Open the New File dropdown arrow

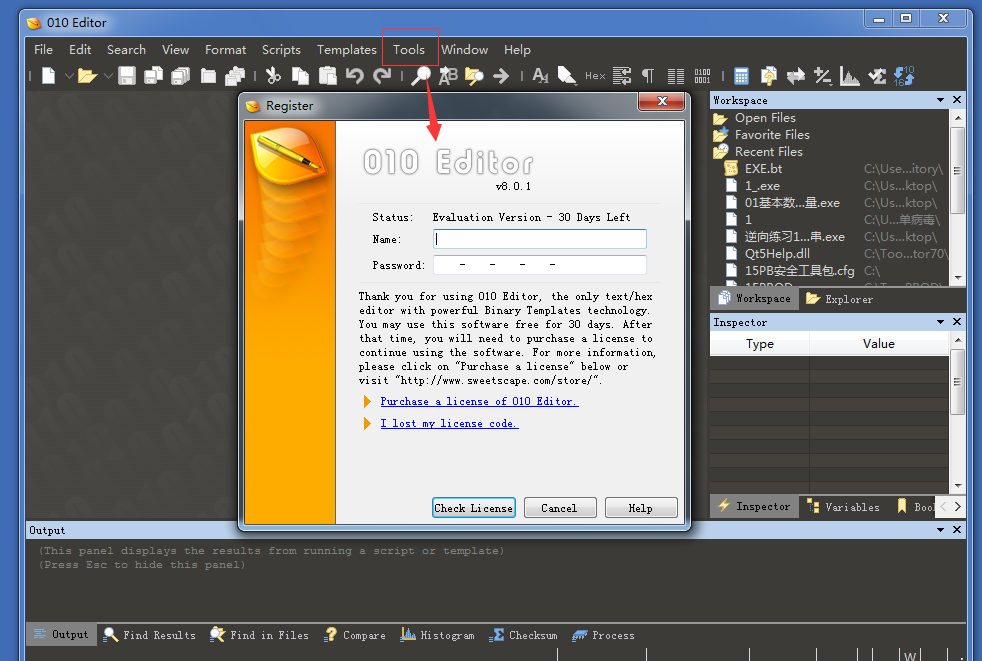69,76
